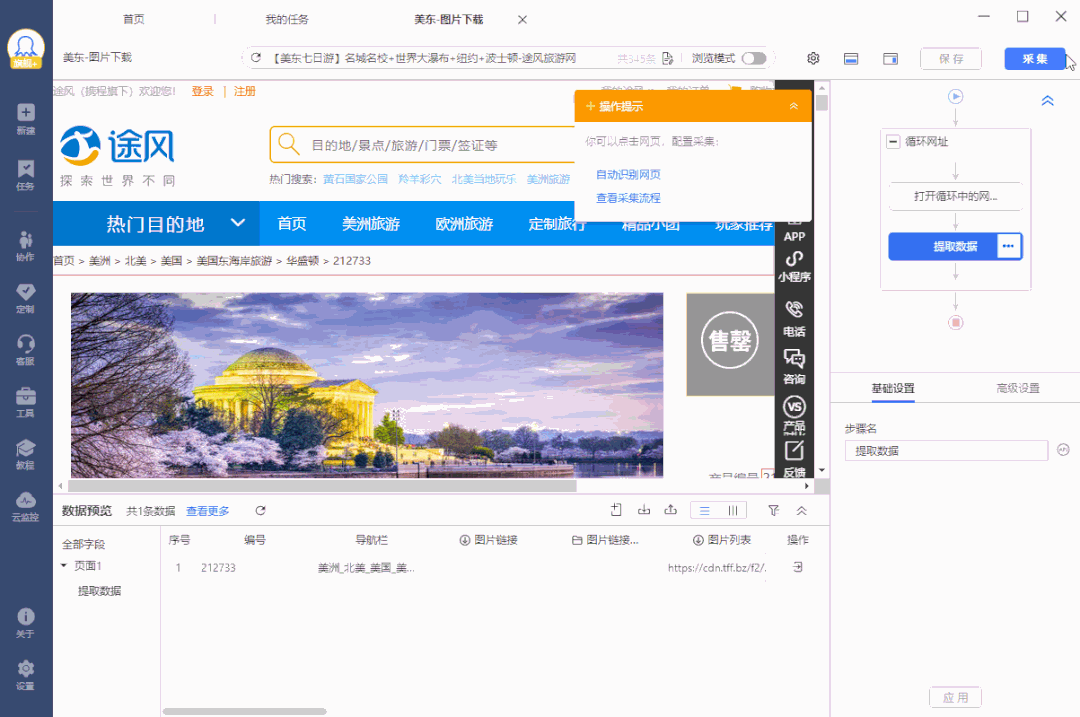This screenshot has width=1080, height=717.
Task: Open 云监控 cloud monitor in sidebar
Action: pos(26,505)
